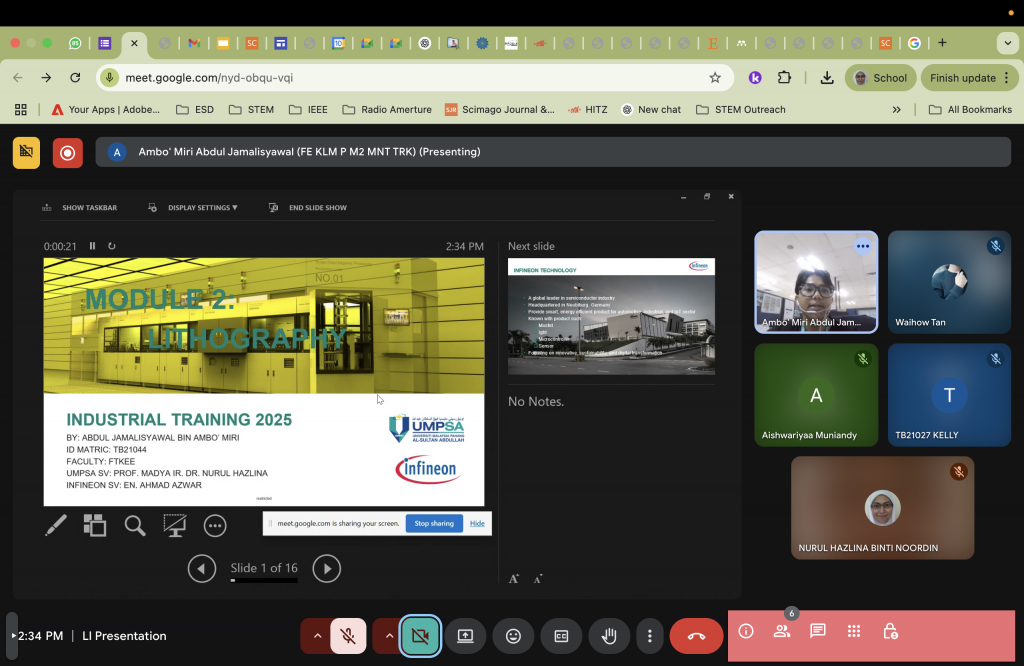Open the Chrome three-dot menu

pos(1006,78)
